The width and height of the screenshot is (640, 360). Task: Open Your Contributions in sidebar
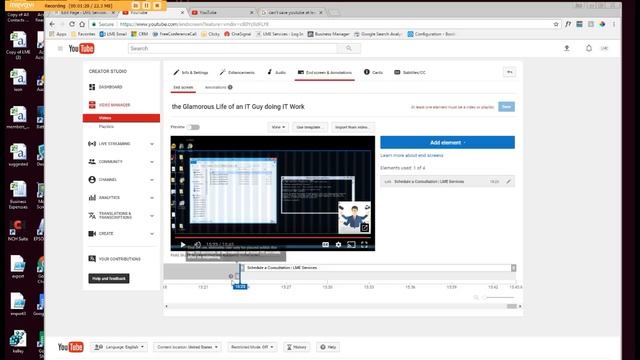115,259
